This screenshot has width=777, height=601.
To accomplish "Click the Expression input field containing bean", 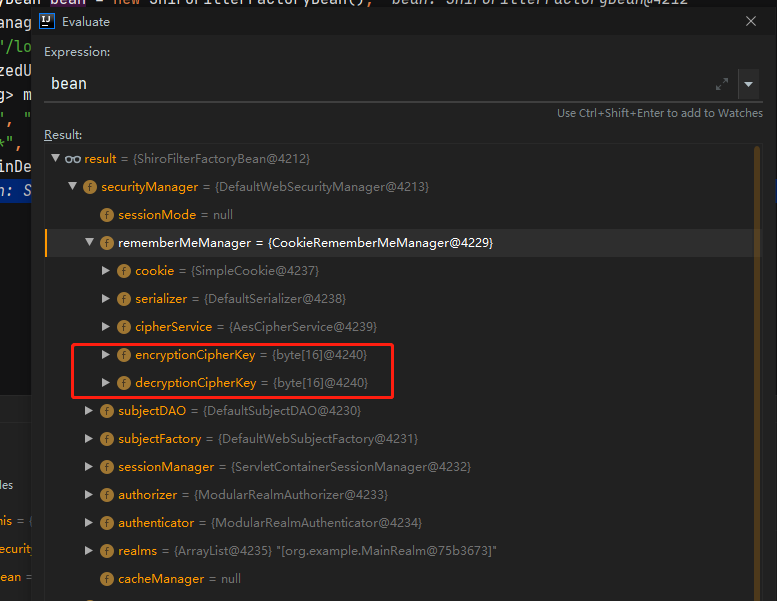I will tap(380, 84).
